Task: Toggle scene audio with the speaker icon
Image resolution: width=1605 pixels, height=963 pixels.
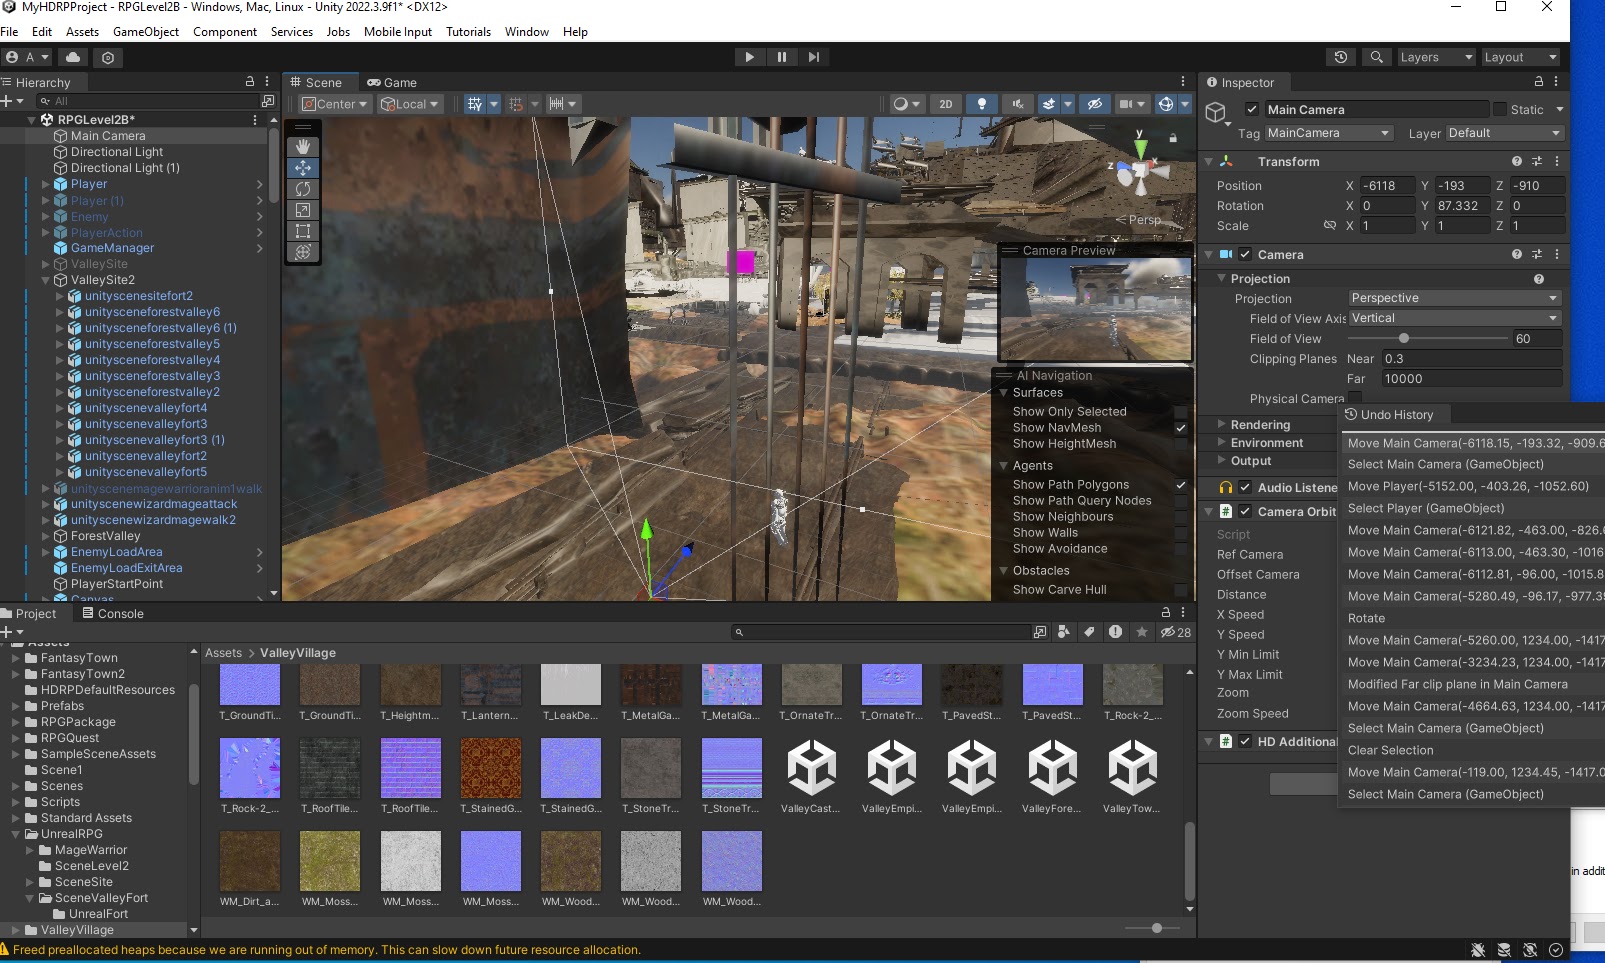Action: pyautogui.click(x=1017, y=104)
